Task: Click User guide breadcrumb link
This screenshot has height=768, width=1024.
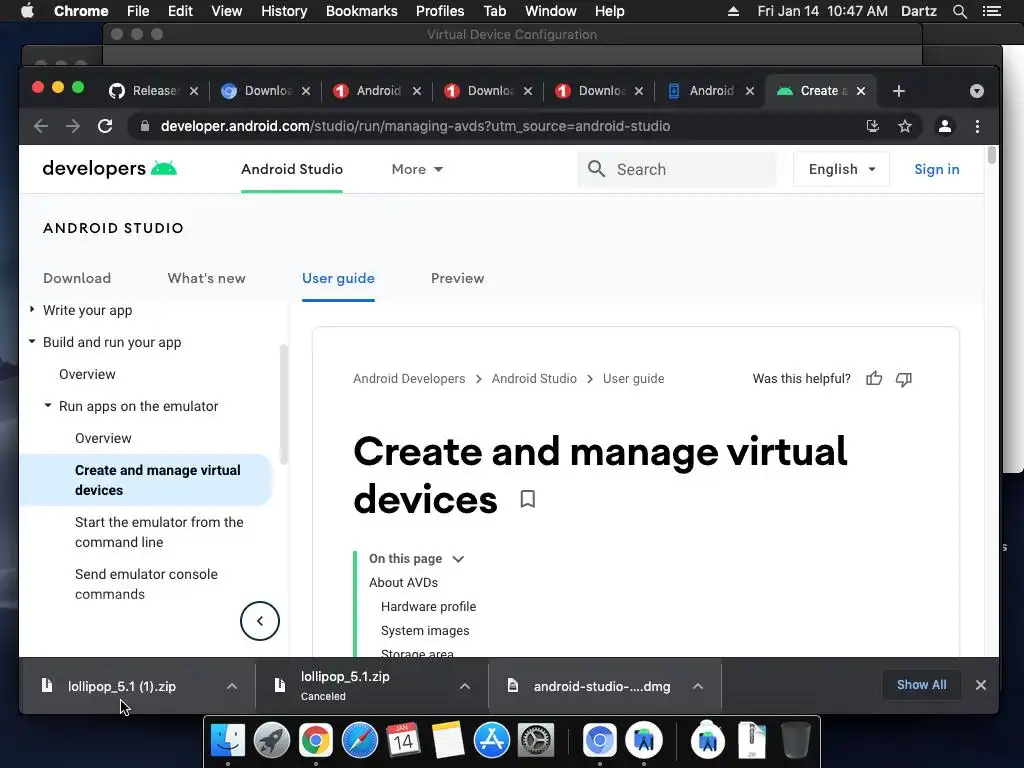Action: pyautogui.click(x=633, y=379)
